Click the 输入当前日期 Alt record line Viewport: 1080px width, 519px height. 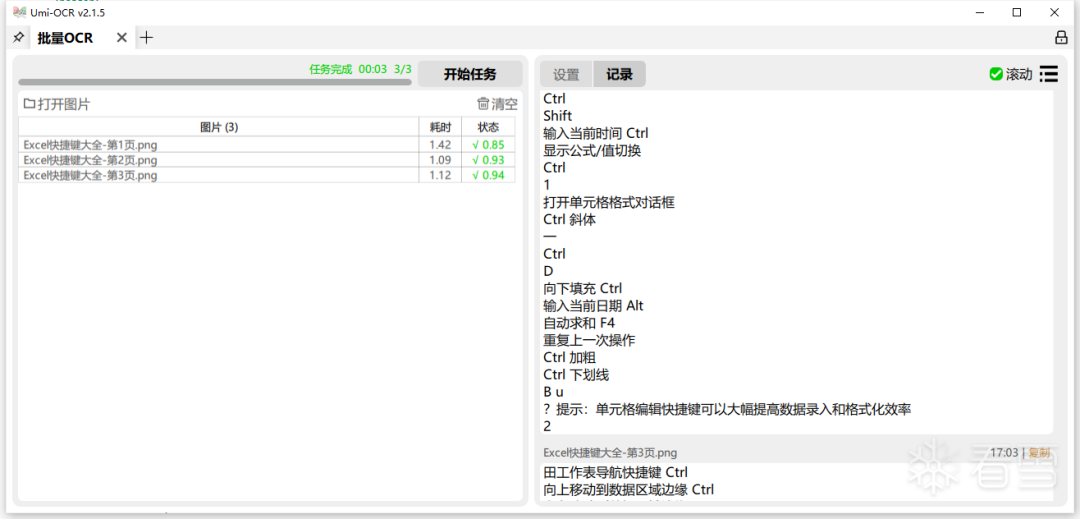[593, 306]
